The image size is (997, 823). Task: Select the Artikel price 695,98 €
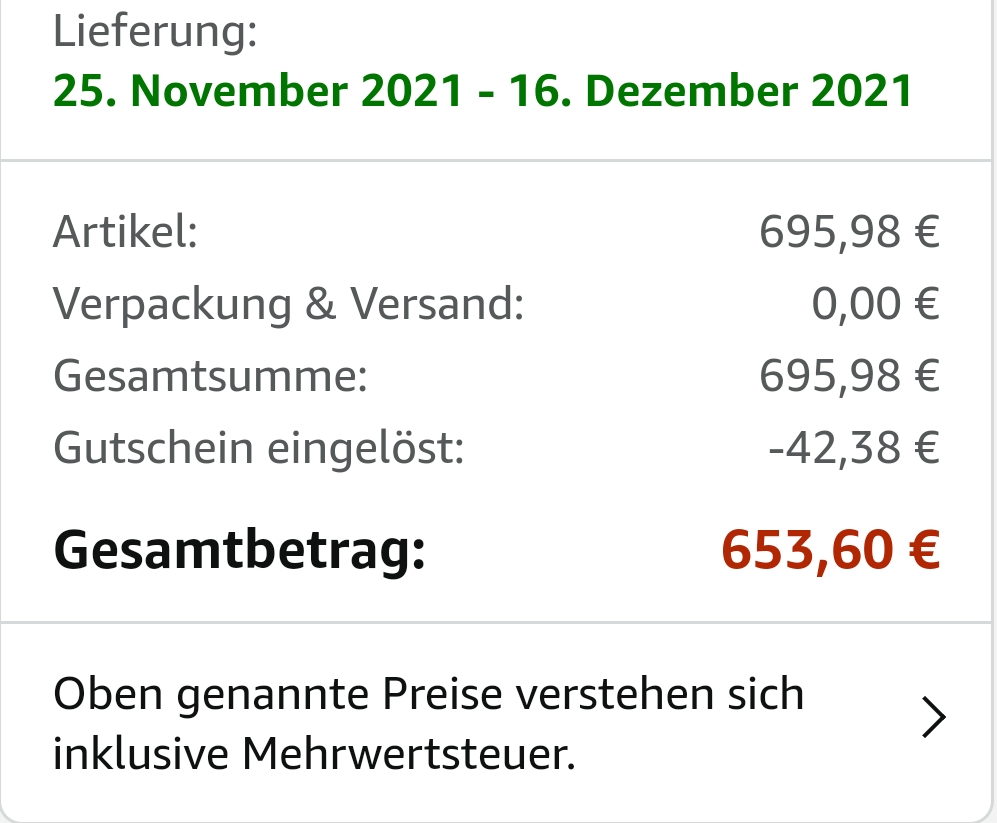pos(848,234)
